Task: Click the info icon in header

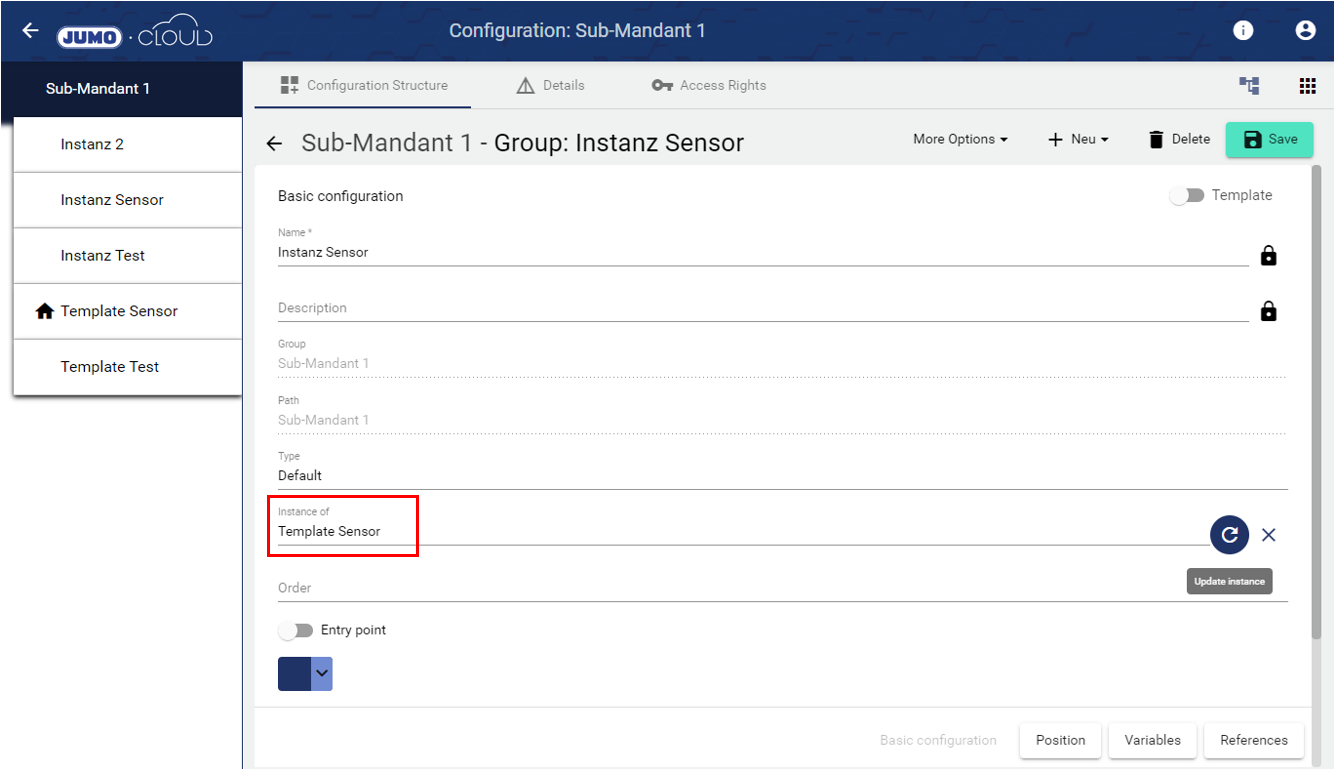Action: coord(1243,31)
